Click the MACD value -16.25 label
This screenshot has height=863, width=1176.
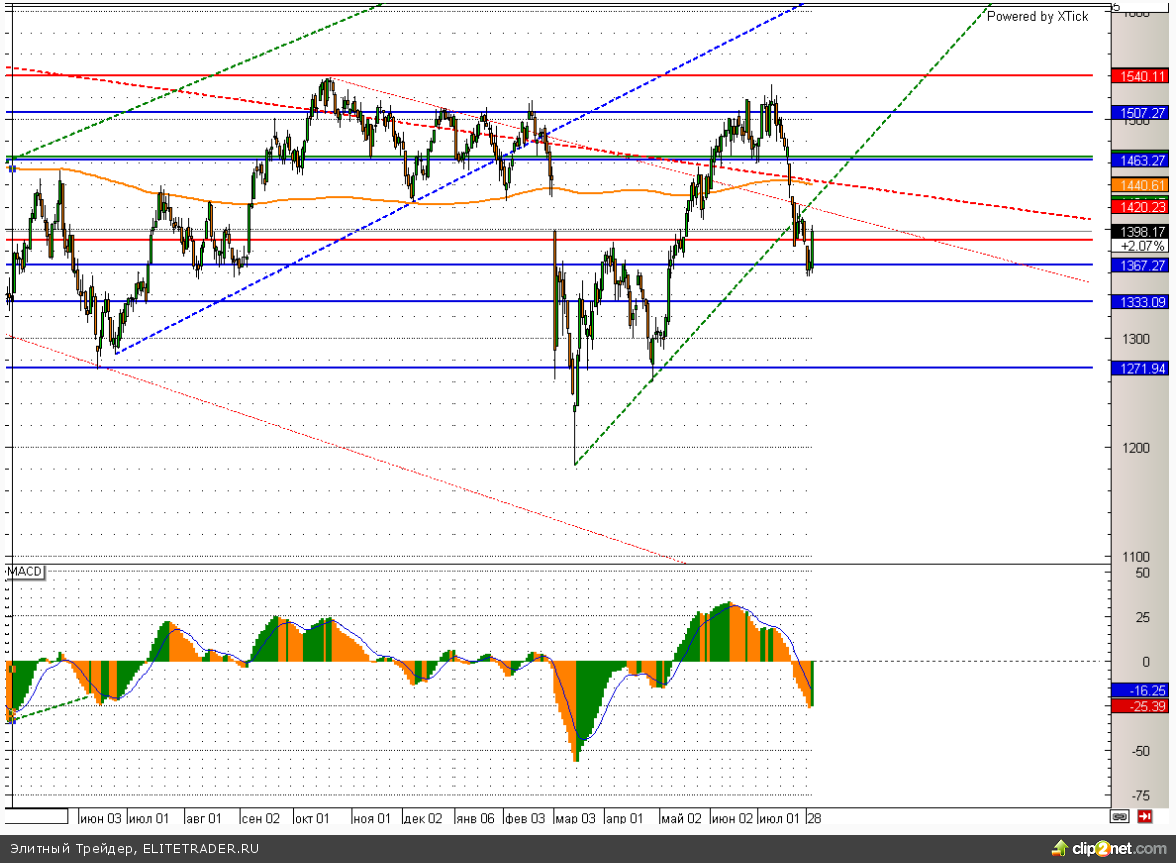tap(1139, 691)
